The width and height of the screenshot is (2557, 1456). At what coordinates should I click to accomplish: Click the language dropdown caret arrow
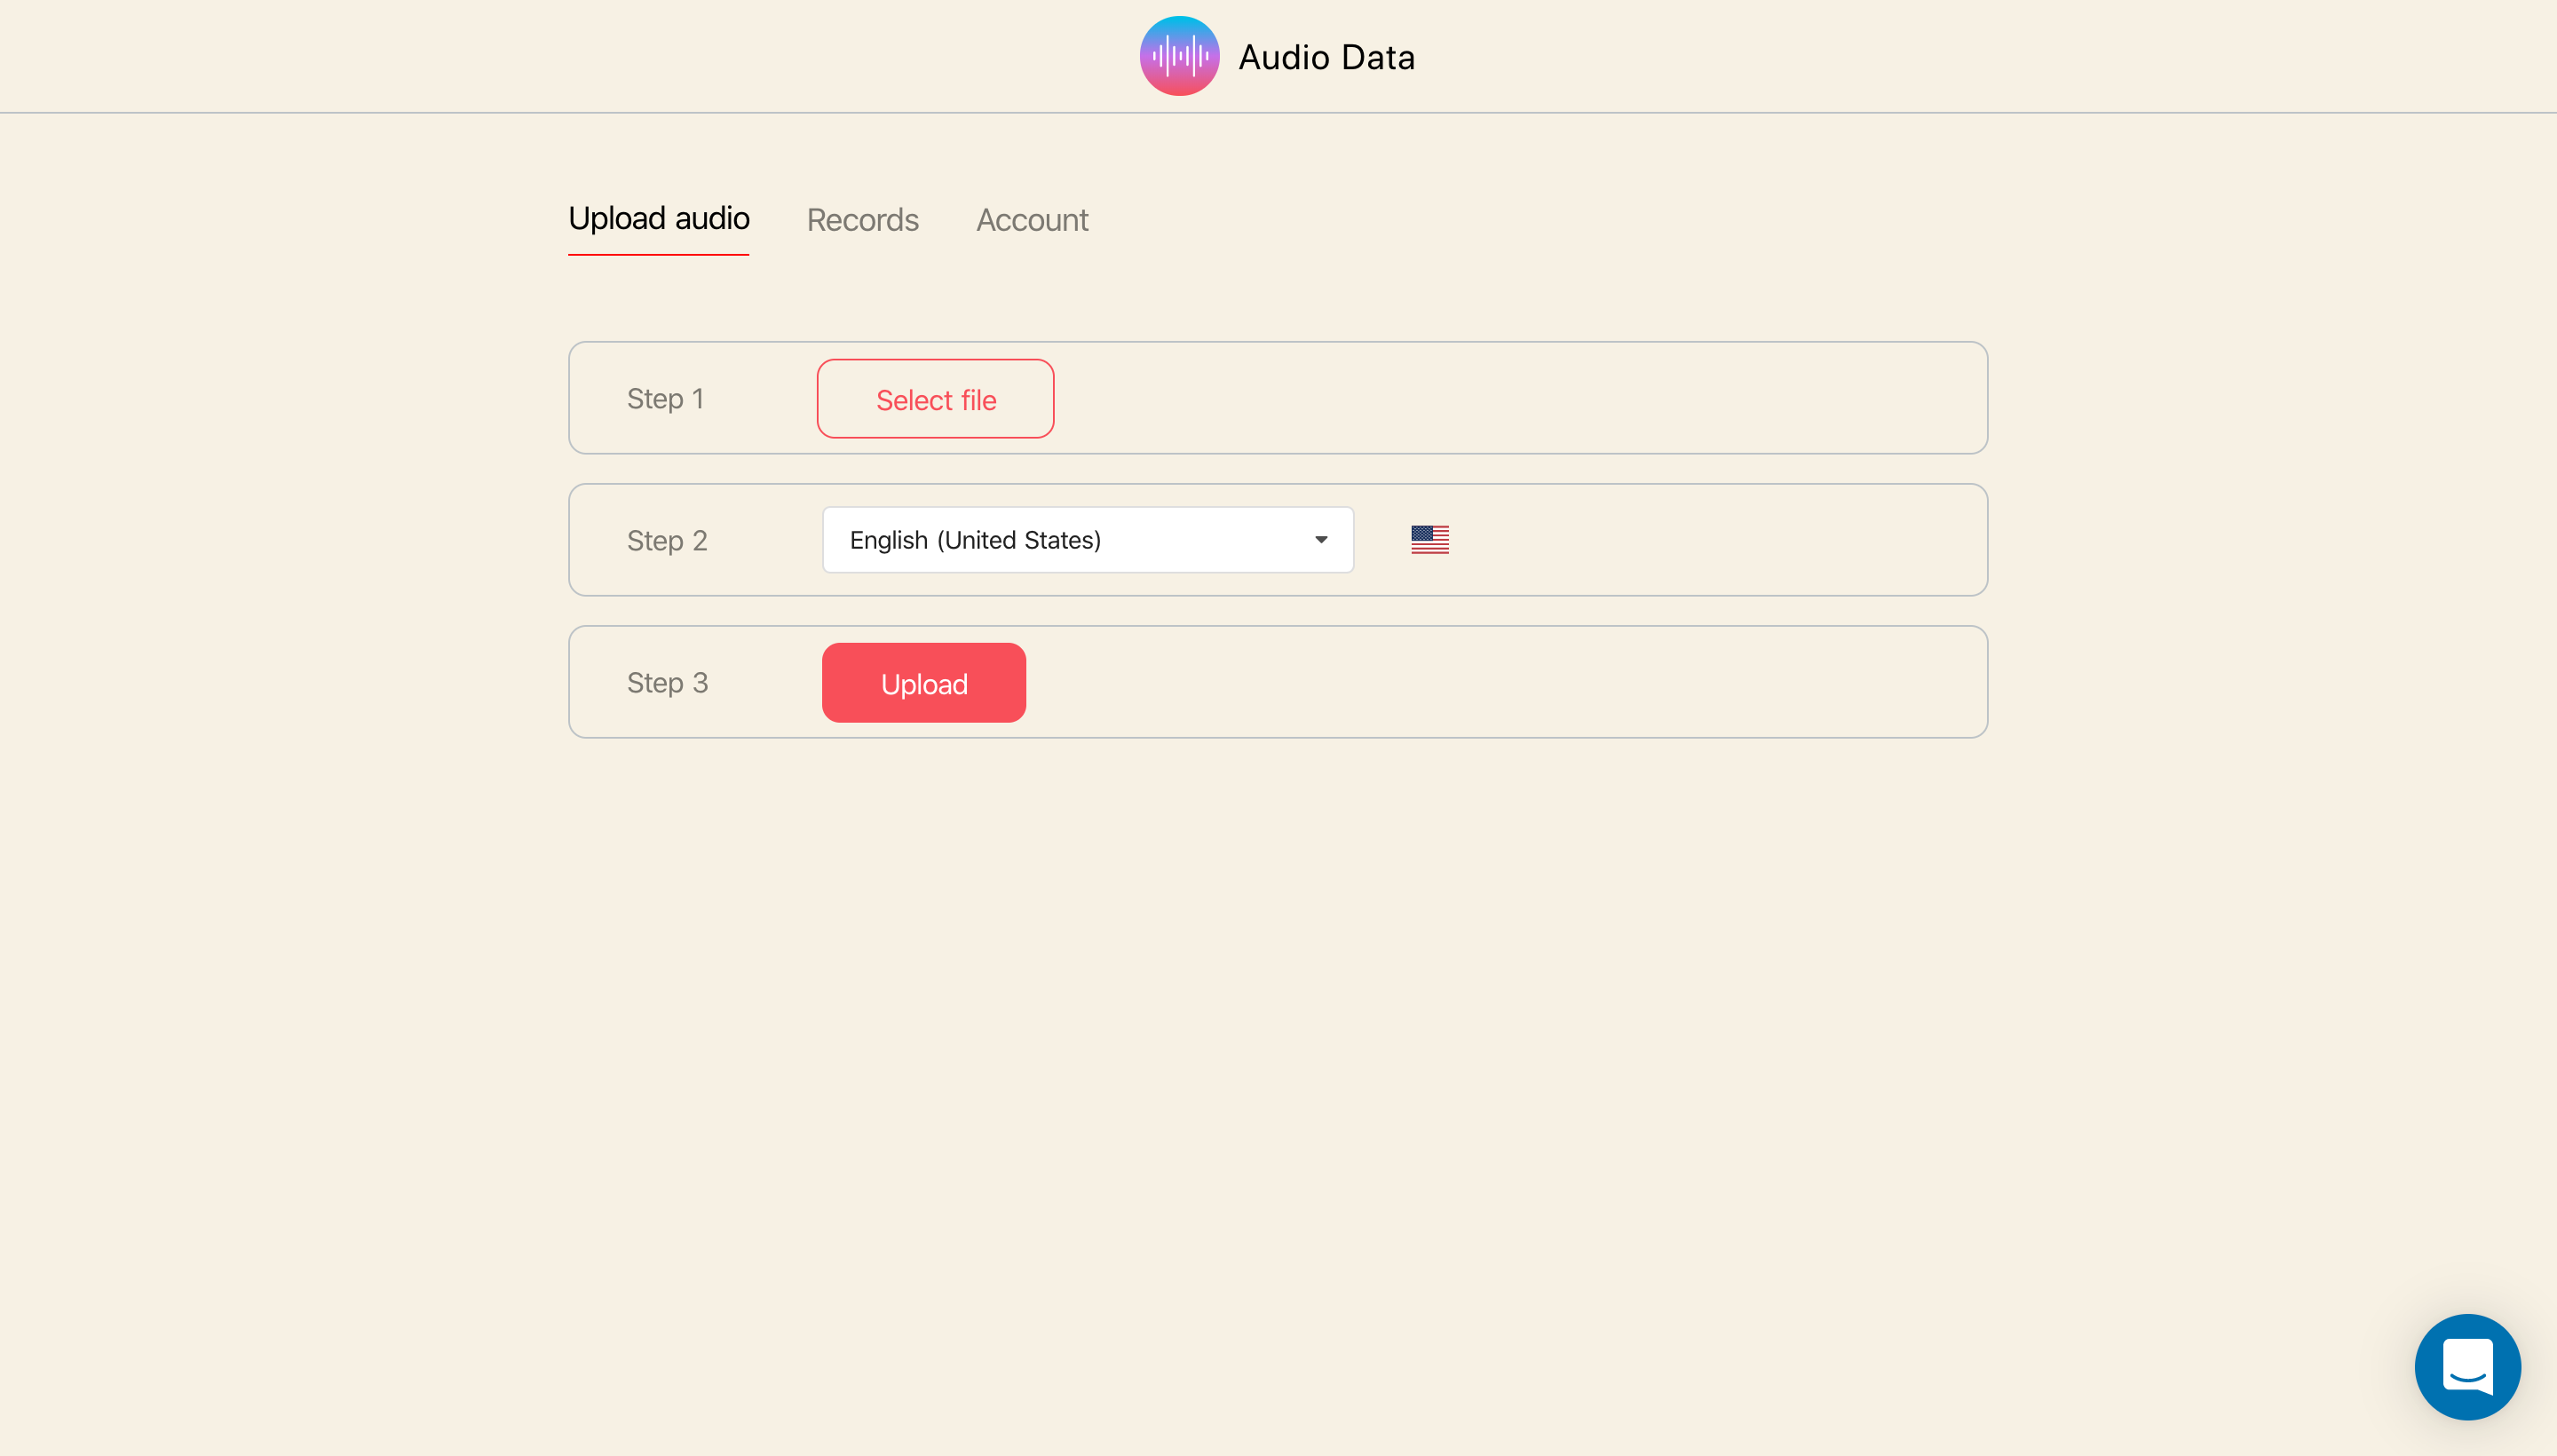(1321, 540)
